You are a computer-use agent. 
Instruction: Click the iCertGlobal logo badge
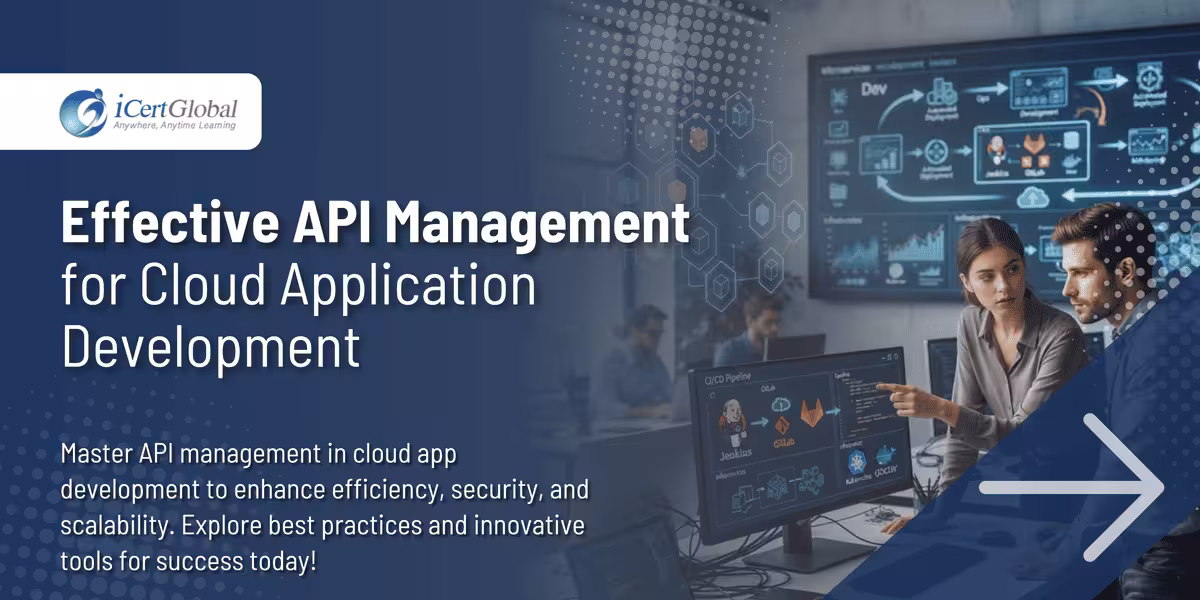coord(130,111)
